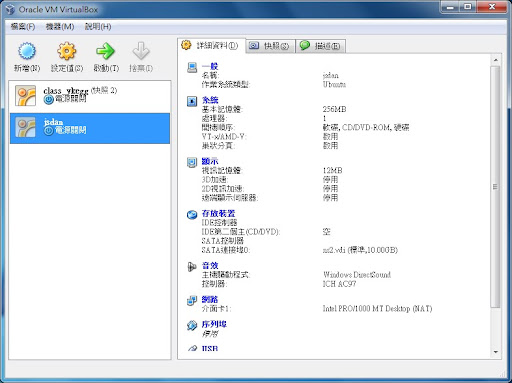Image resolution: width=512 pixels, height=383 pixels.
Task: Open the Serial ports (序列埠) link
Action: (214, 324)
